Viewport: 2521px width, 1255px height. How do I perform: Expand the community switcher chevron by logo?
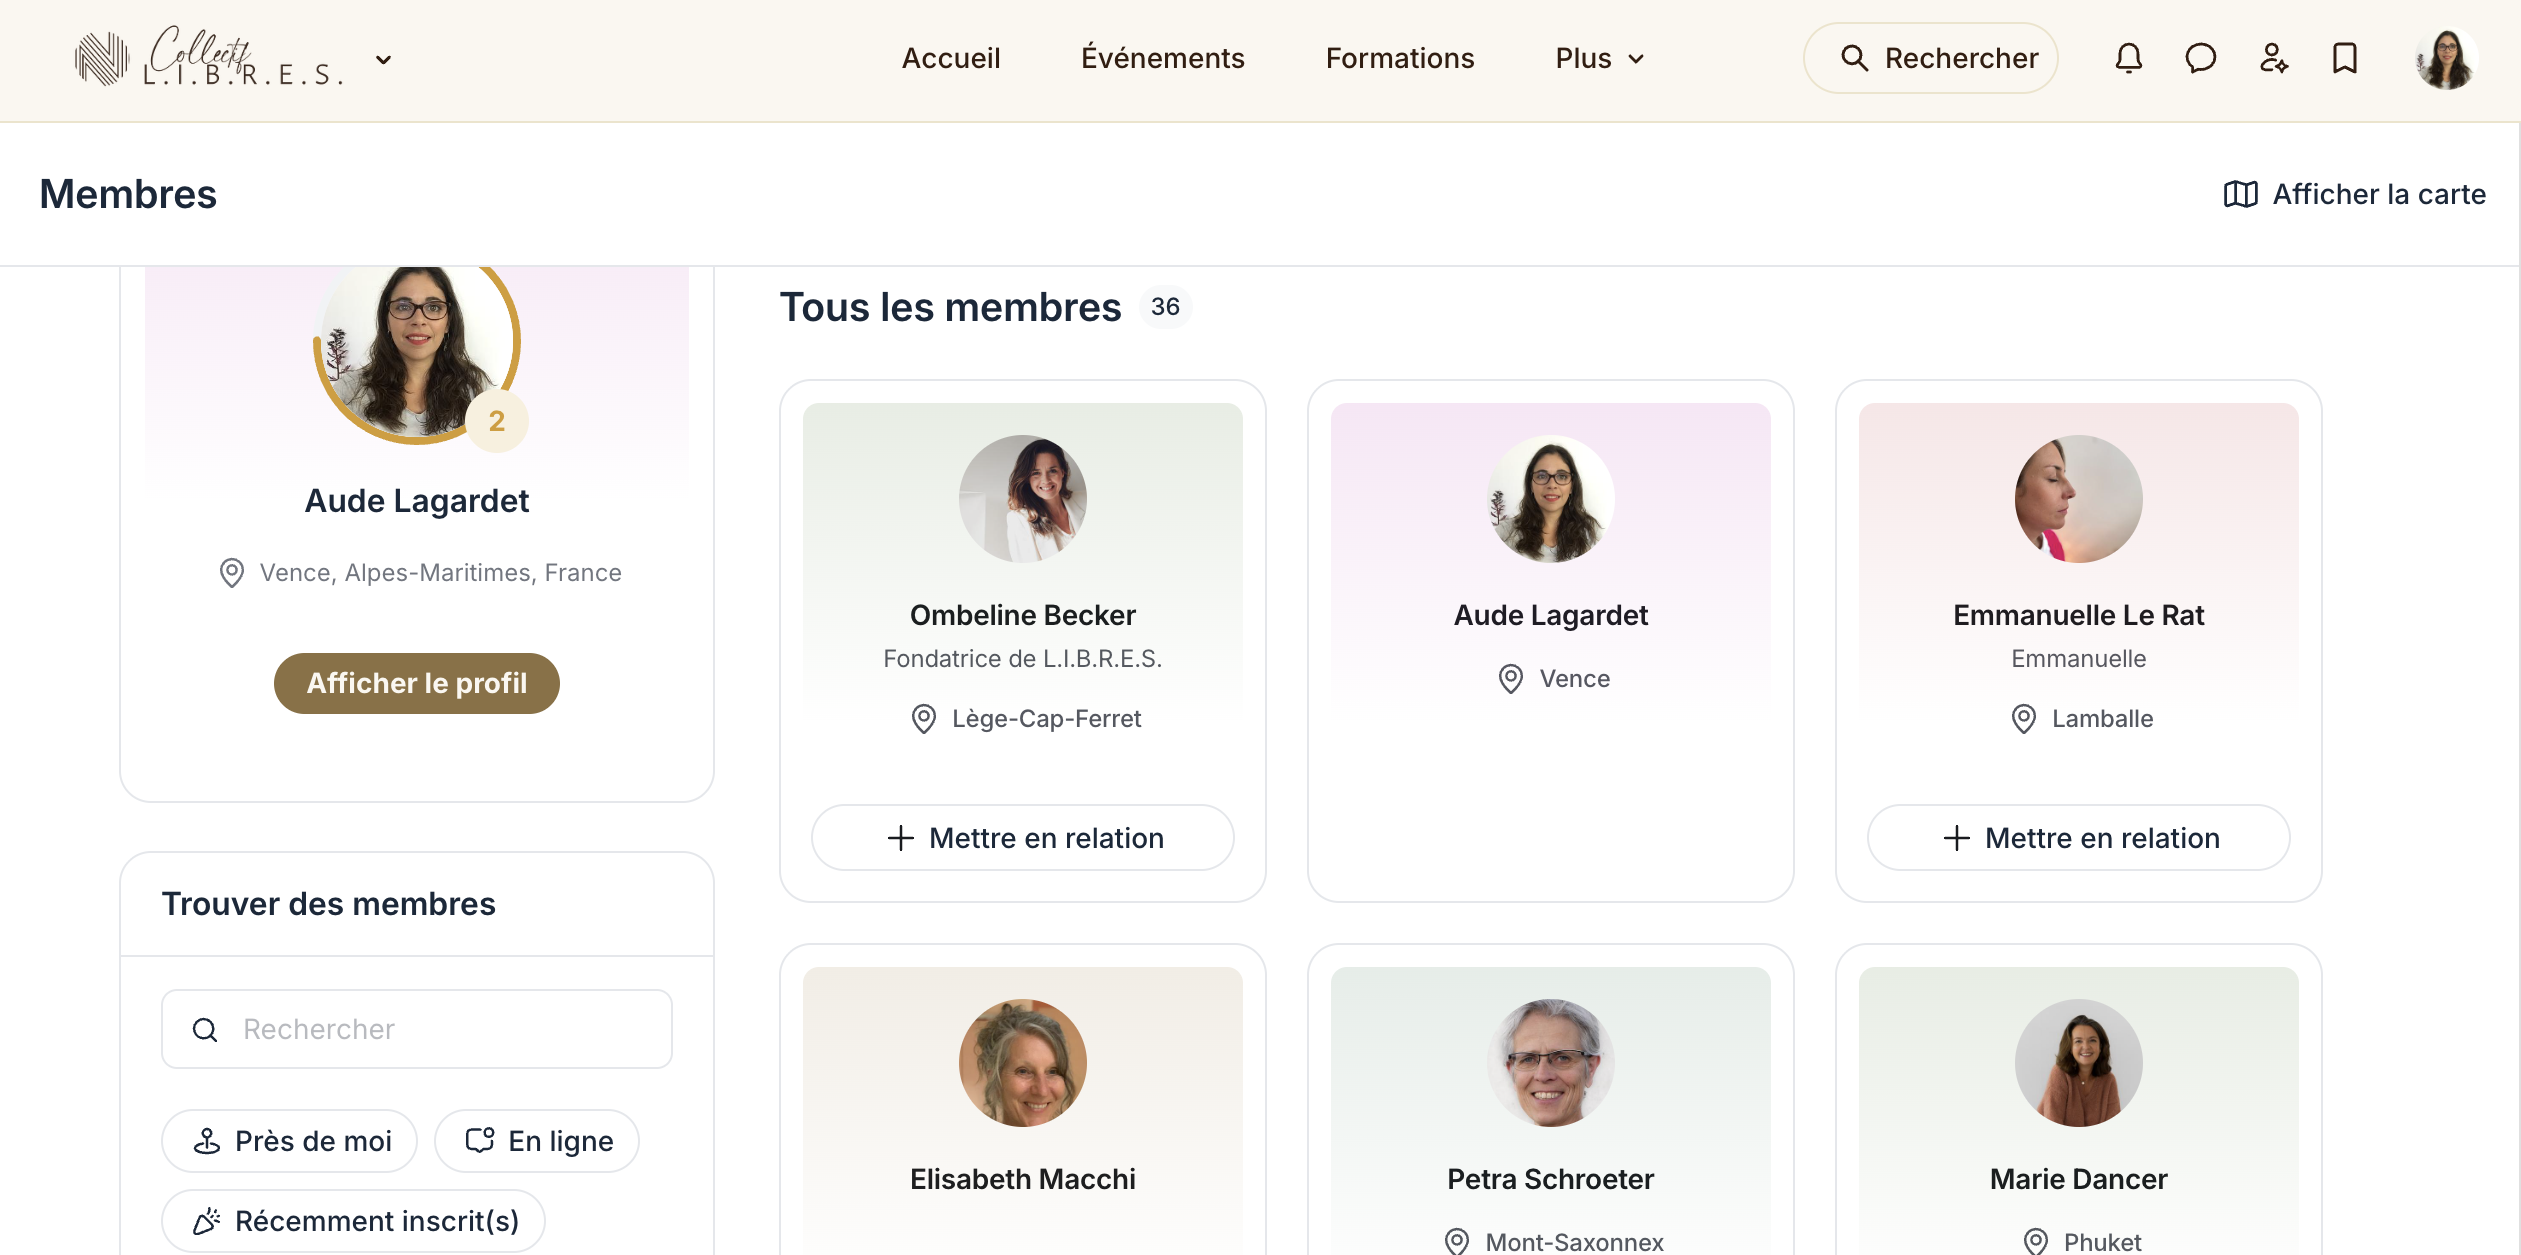click(x=383, y=60)
